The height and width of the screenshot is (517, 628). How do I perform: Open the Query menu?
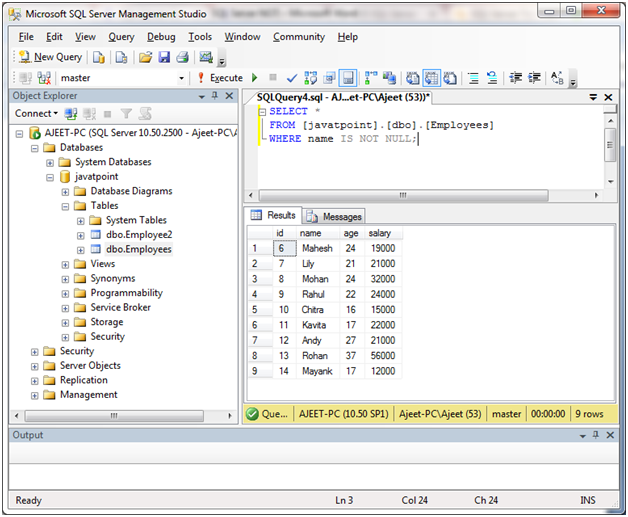(x=121, y=37)
